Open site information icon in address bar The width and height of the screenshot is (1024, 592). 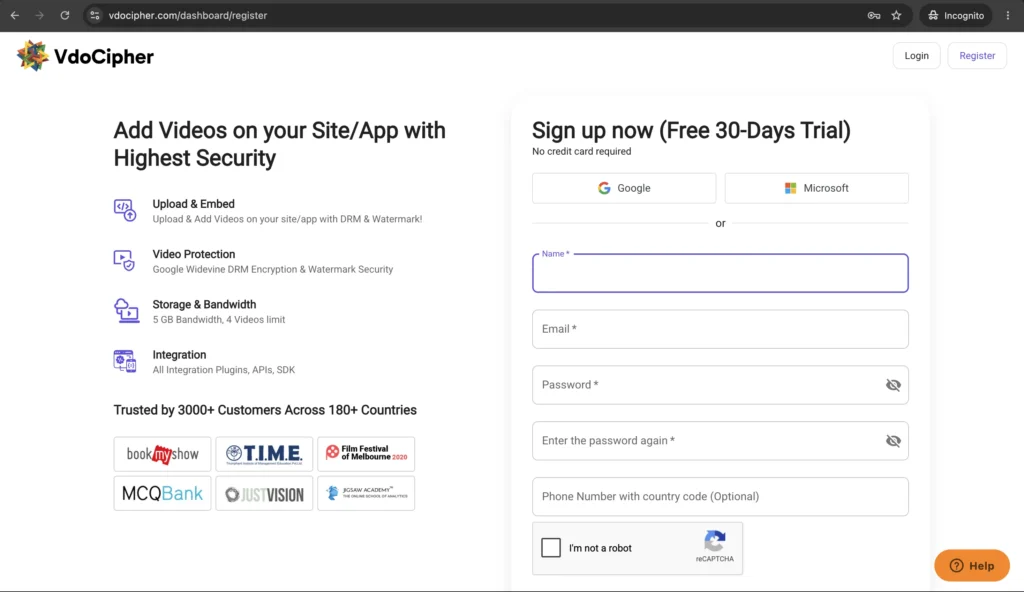pyautogui.click(x=95, y=15)
